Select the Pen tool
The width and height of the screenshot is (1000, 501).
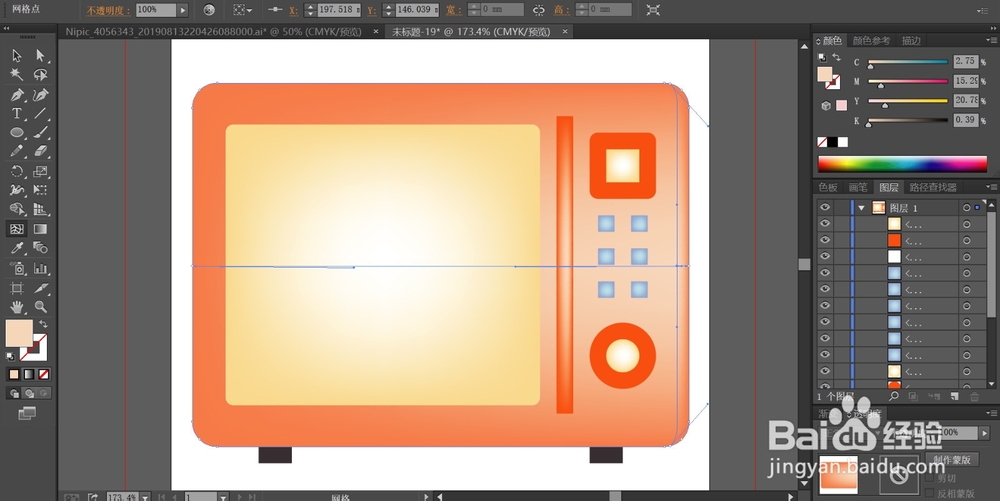[x=17, y=95]
